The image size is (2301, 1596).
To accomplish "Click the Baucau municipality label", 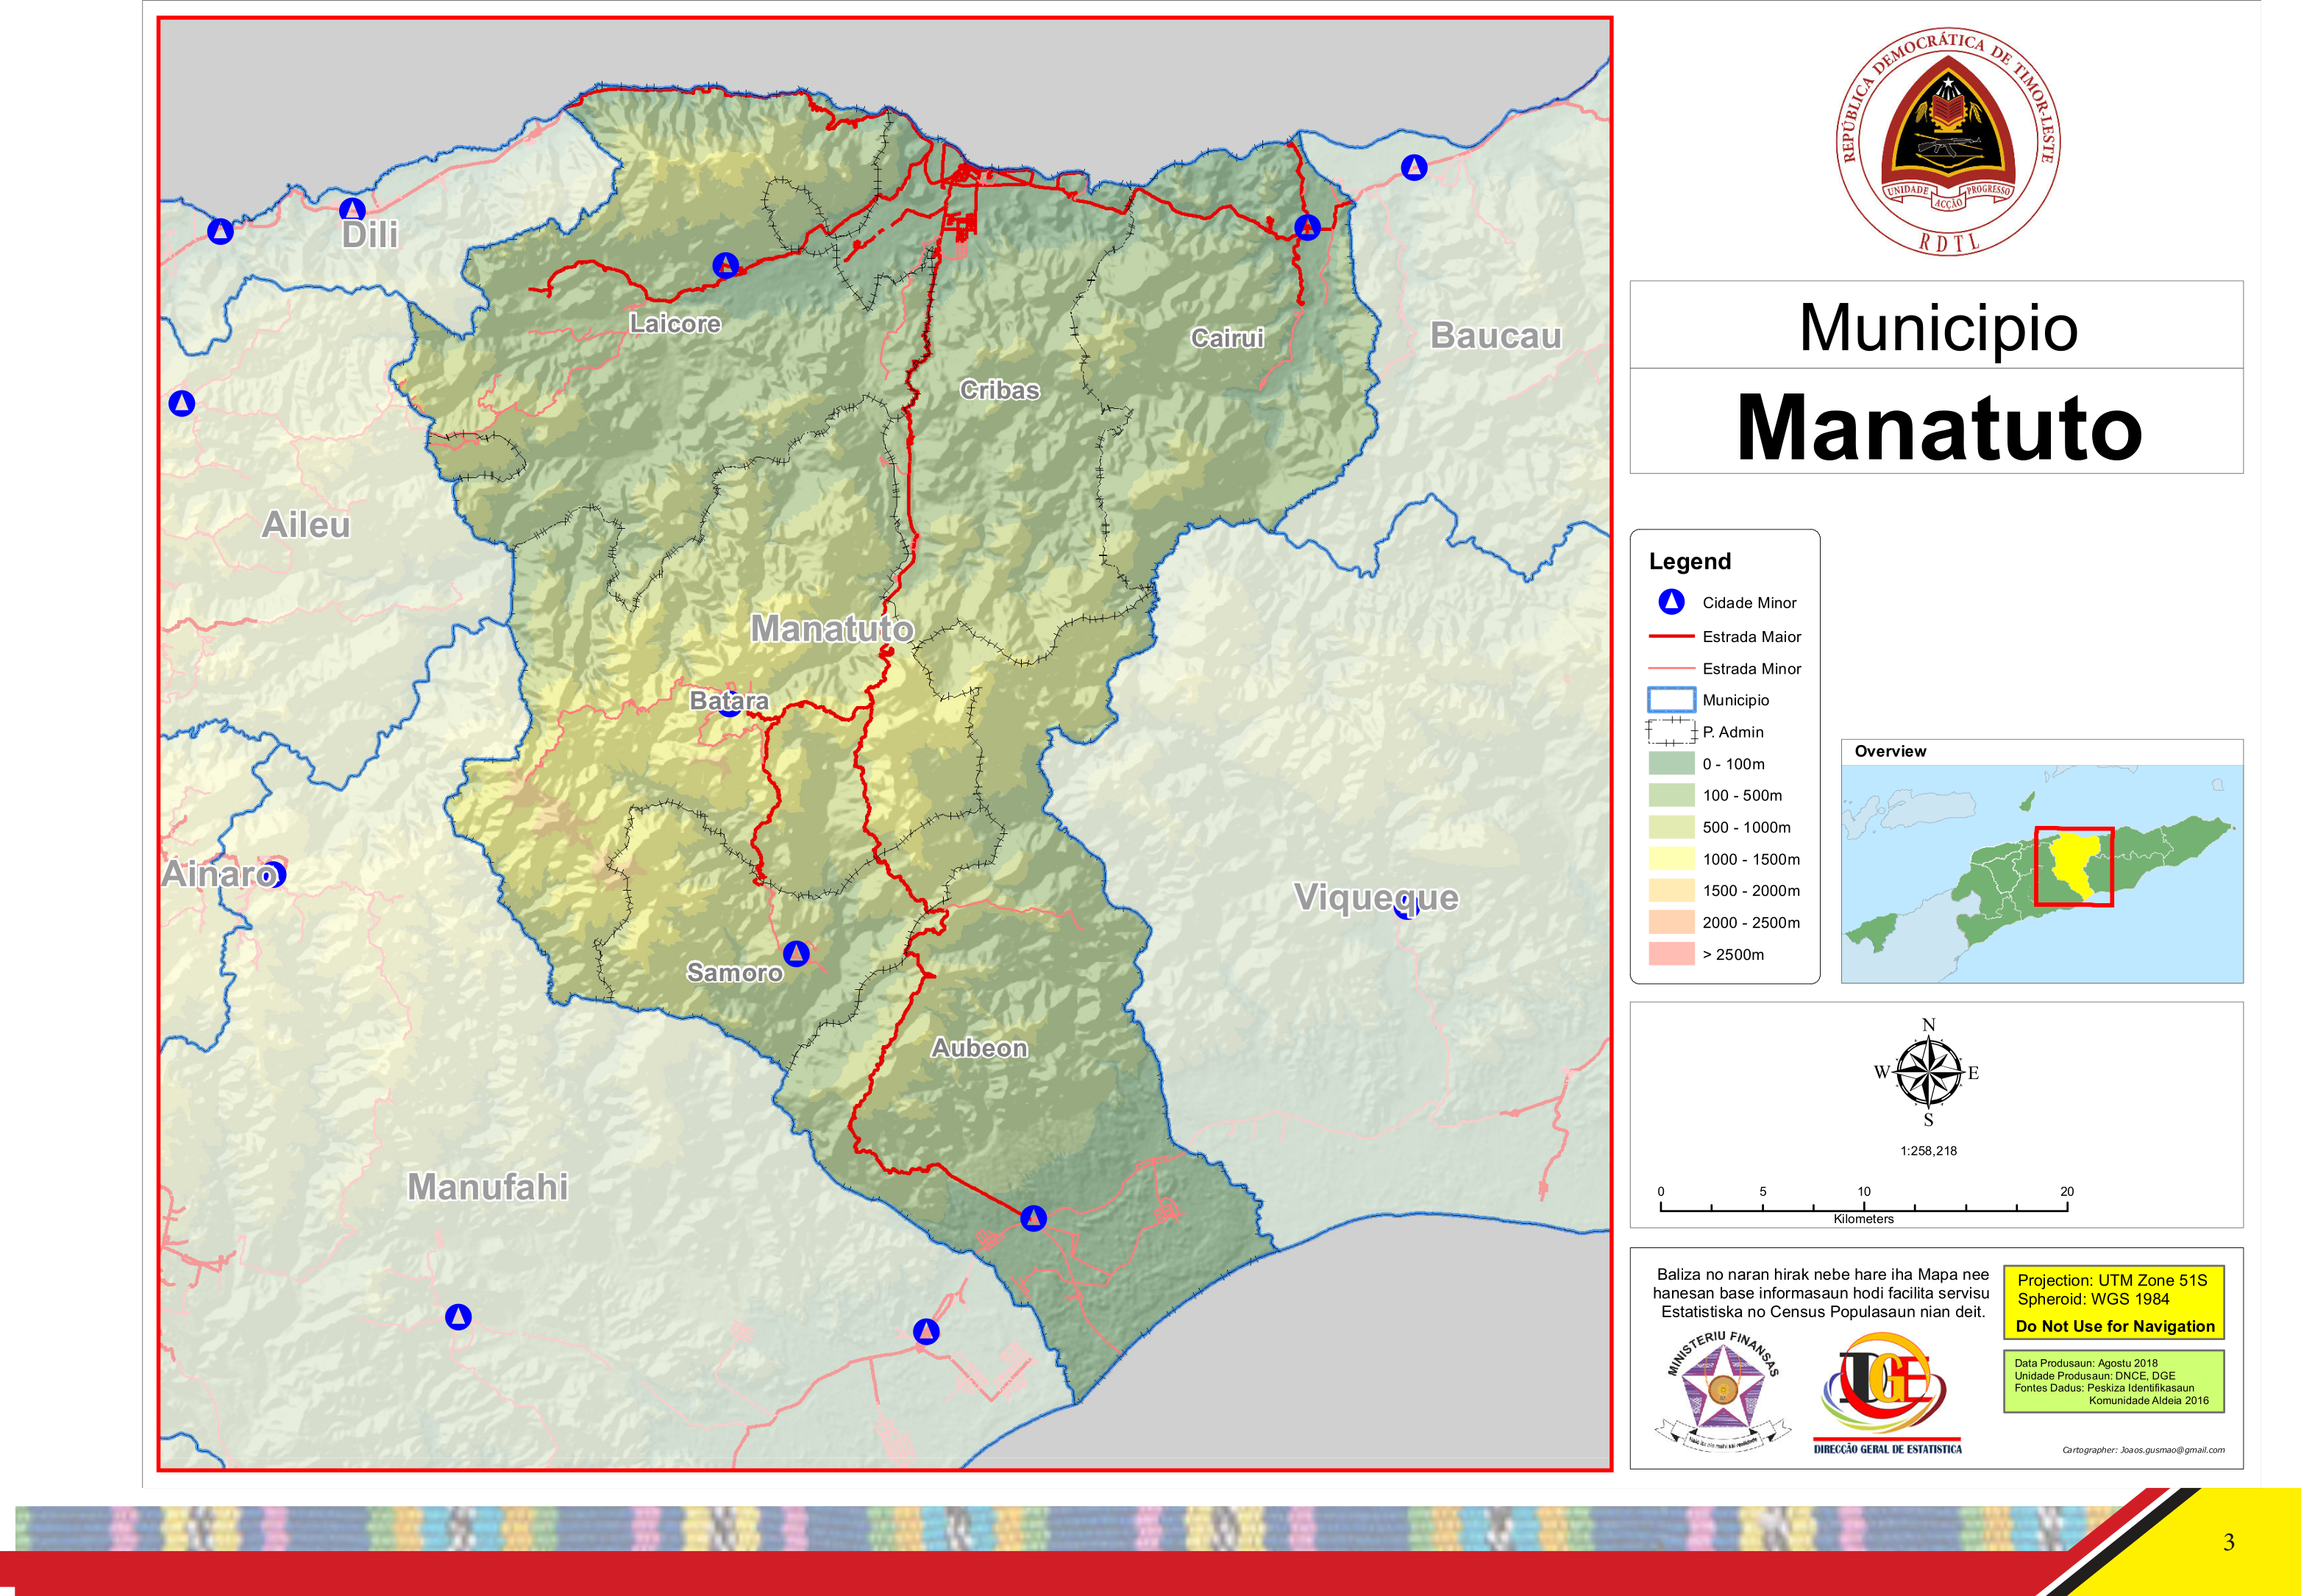I will tap(1495, 336).
